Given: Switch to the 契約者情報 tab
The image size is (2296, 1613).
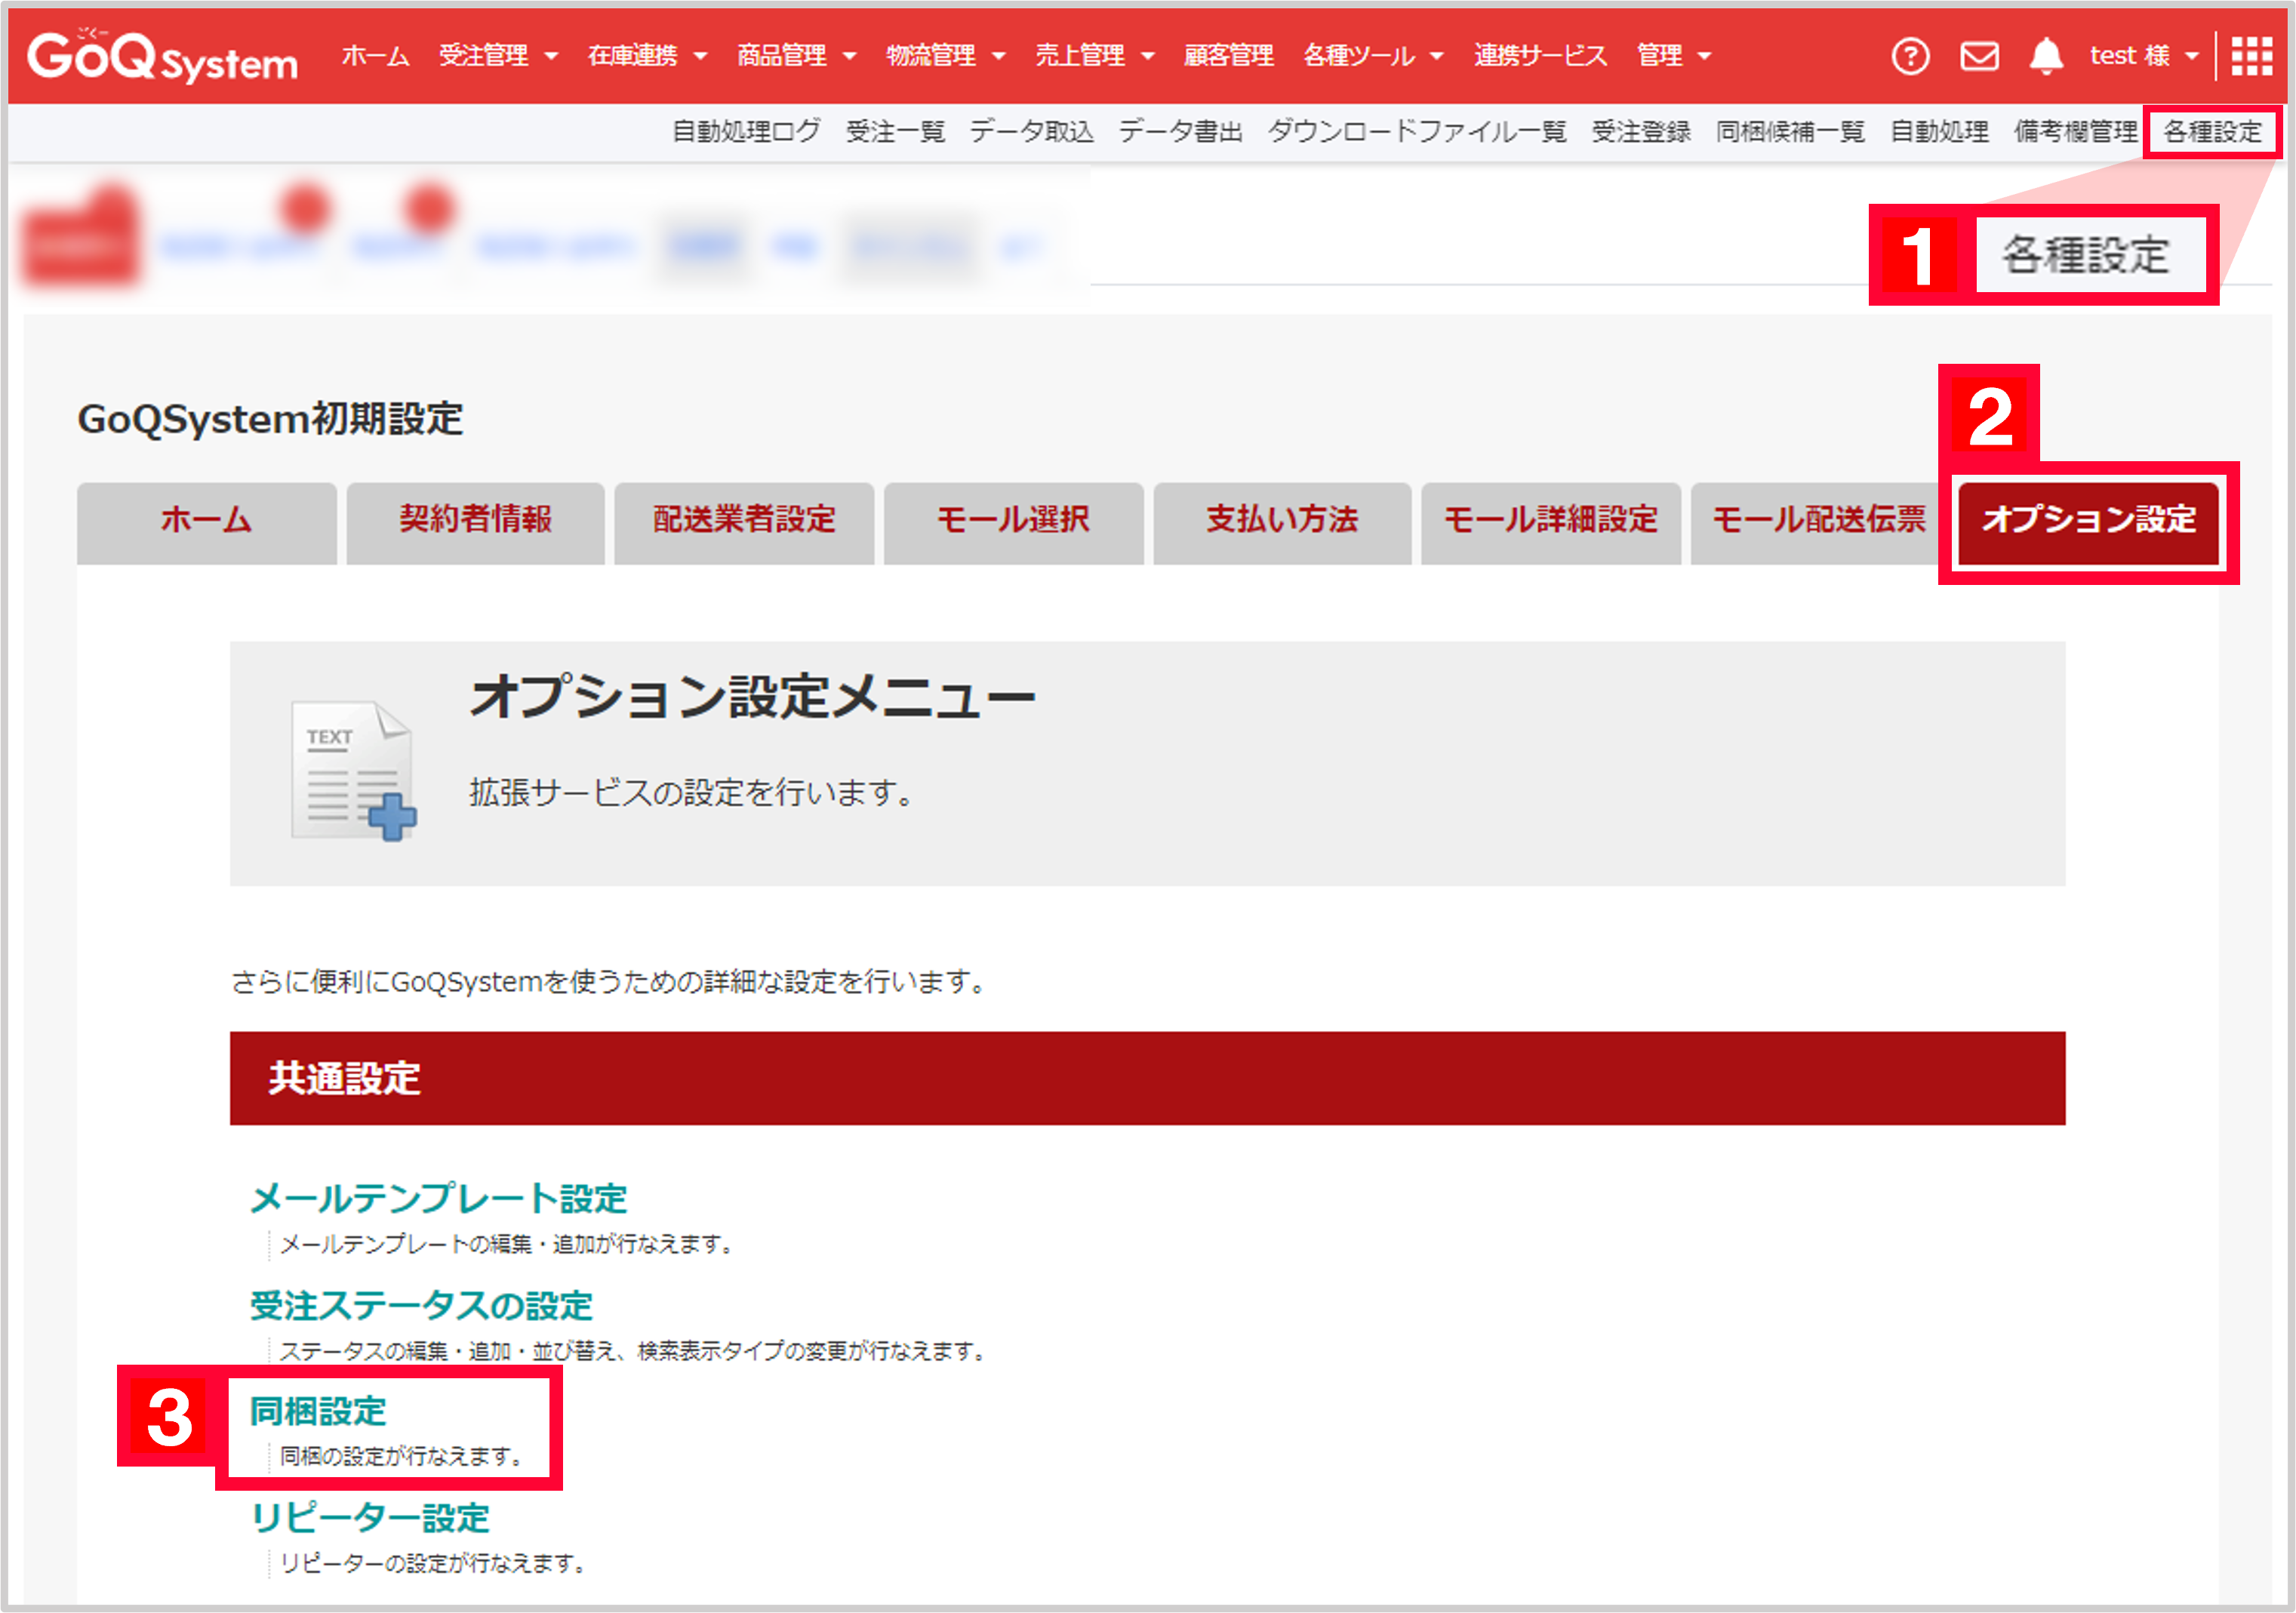Looking at the screenshot, I should (476, 522).
